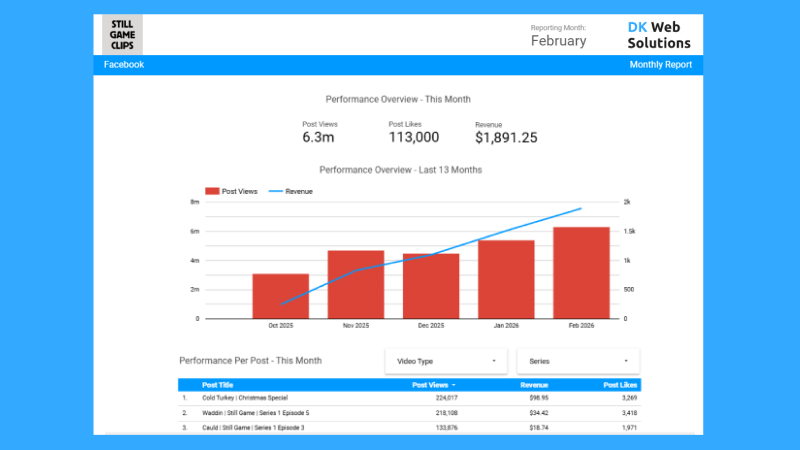Click the 3,269 likes cell
Screen dimensions: 800x450
tap(629, 398)
